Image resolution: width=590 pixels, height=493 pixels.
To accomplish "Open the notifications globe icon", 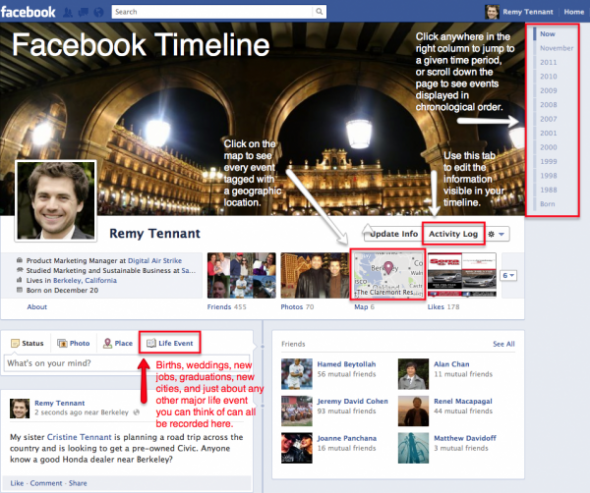I will pyautogui.click(x=99, y=12).
